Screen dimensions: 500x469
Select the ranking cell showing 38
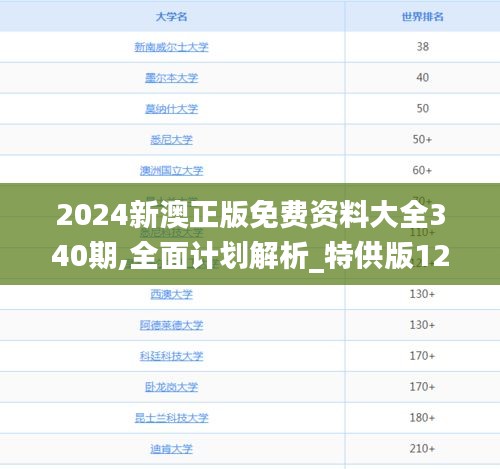coord(422,47)
